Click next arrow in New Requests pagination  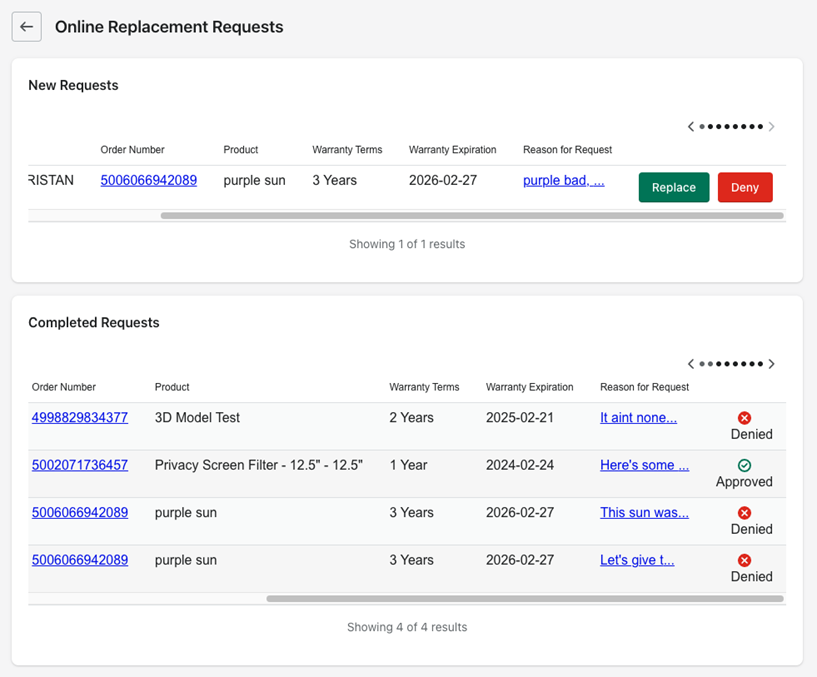point(771,127)
